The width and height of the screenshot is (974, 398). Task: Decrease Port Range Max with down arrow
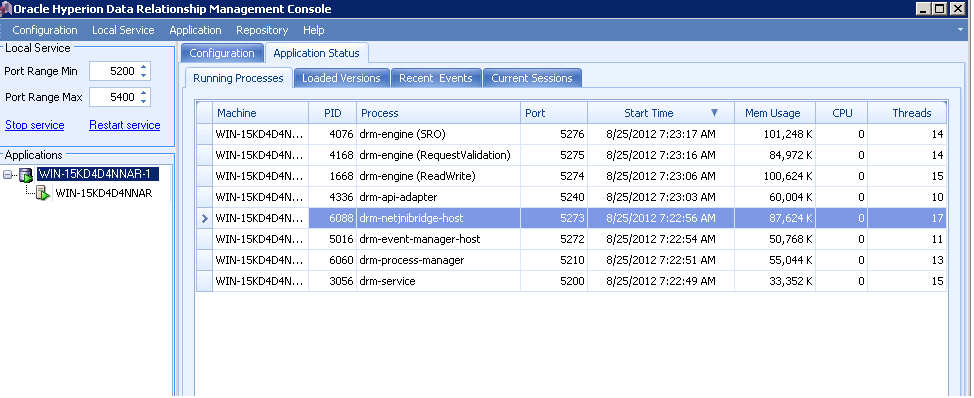(x=144, y=102)
